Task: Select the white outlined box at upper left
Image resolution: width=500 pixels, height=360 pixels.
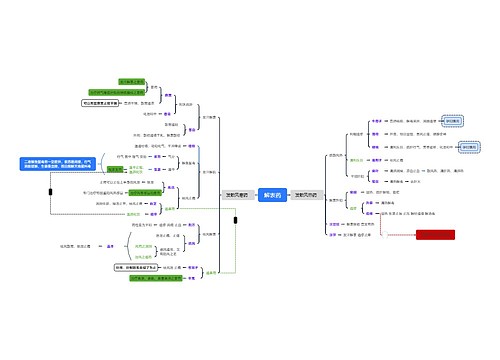Action: click(x=100, y=103)
